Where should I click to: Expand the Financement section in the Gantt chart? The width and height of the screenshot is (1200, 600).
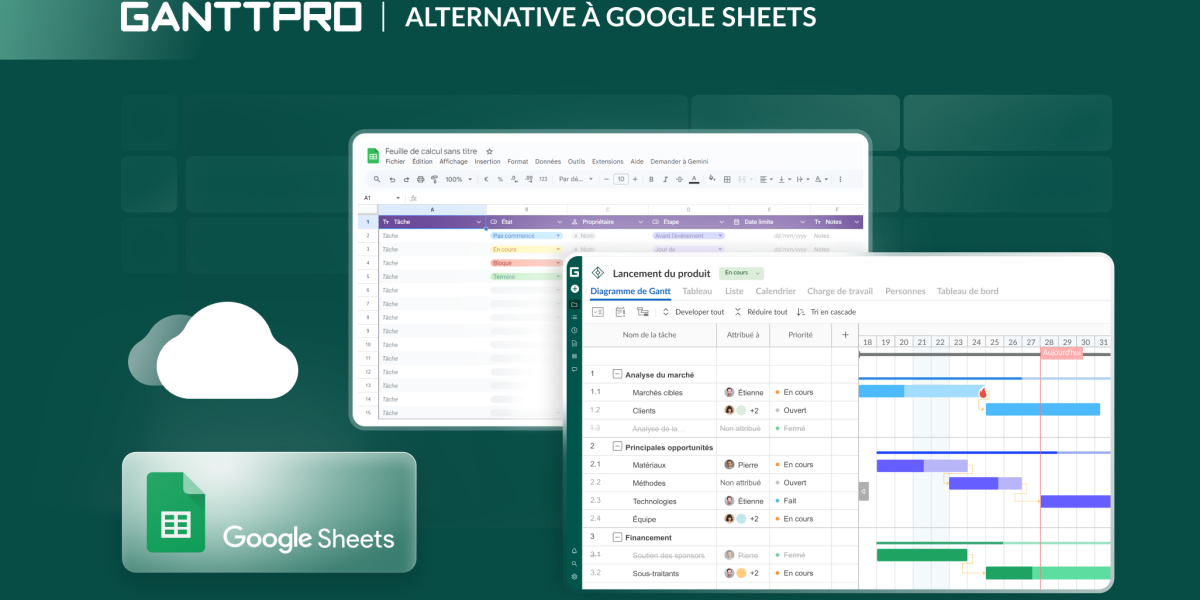pyautogui.click(x=617, y=537)
